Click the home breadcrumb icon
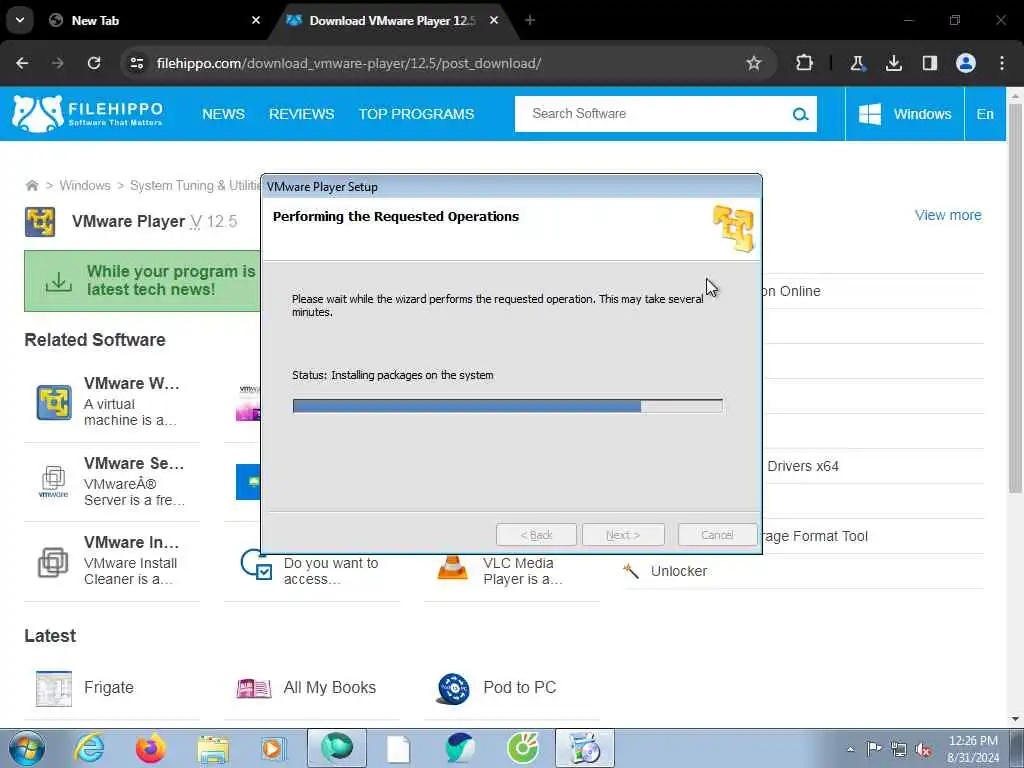 click(31, 185)
